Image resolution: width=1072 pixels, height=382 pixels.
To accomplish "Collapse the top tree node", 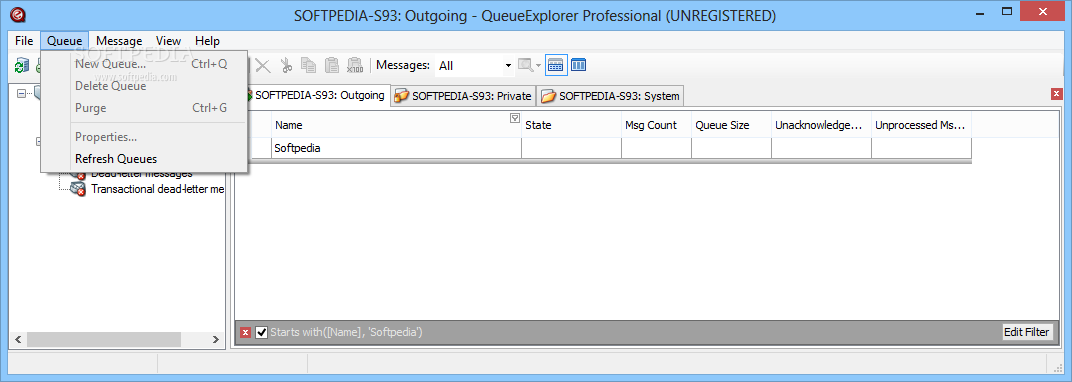I will (x=21, y=93).
